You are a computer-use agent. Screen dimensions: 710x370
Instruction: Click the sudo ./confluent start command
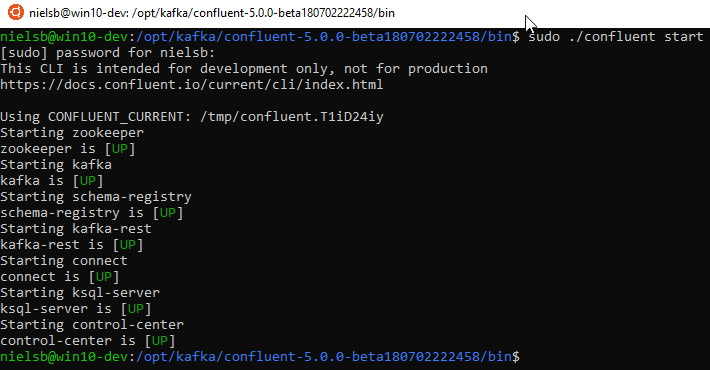click(x=615, y=37)
